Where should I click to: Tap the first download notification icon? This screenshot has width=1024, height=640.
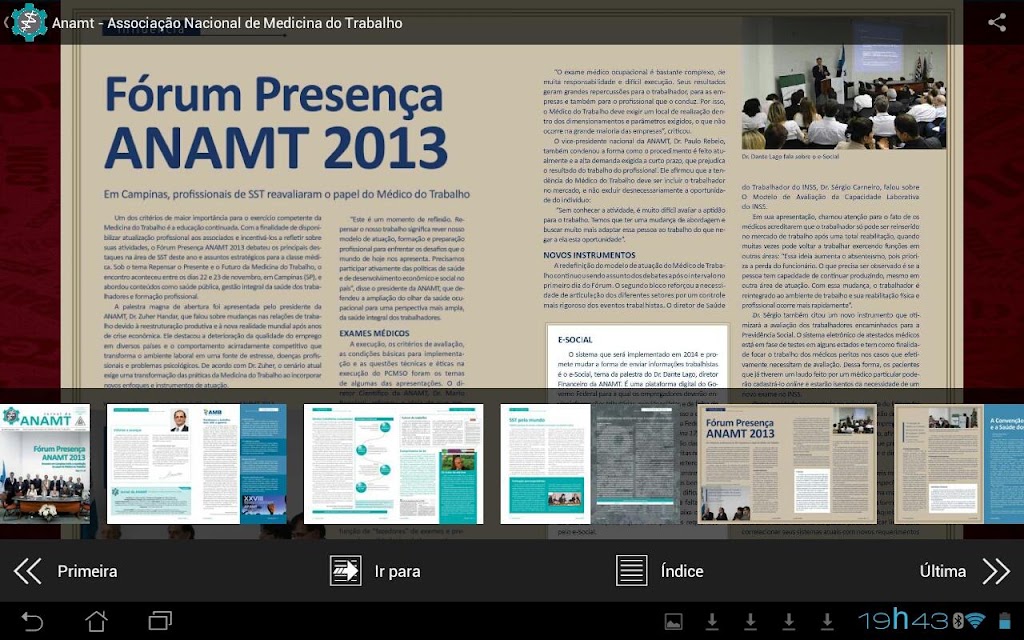(x=712, y=622)
